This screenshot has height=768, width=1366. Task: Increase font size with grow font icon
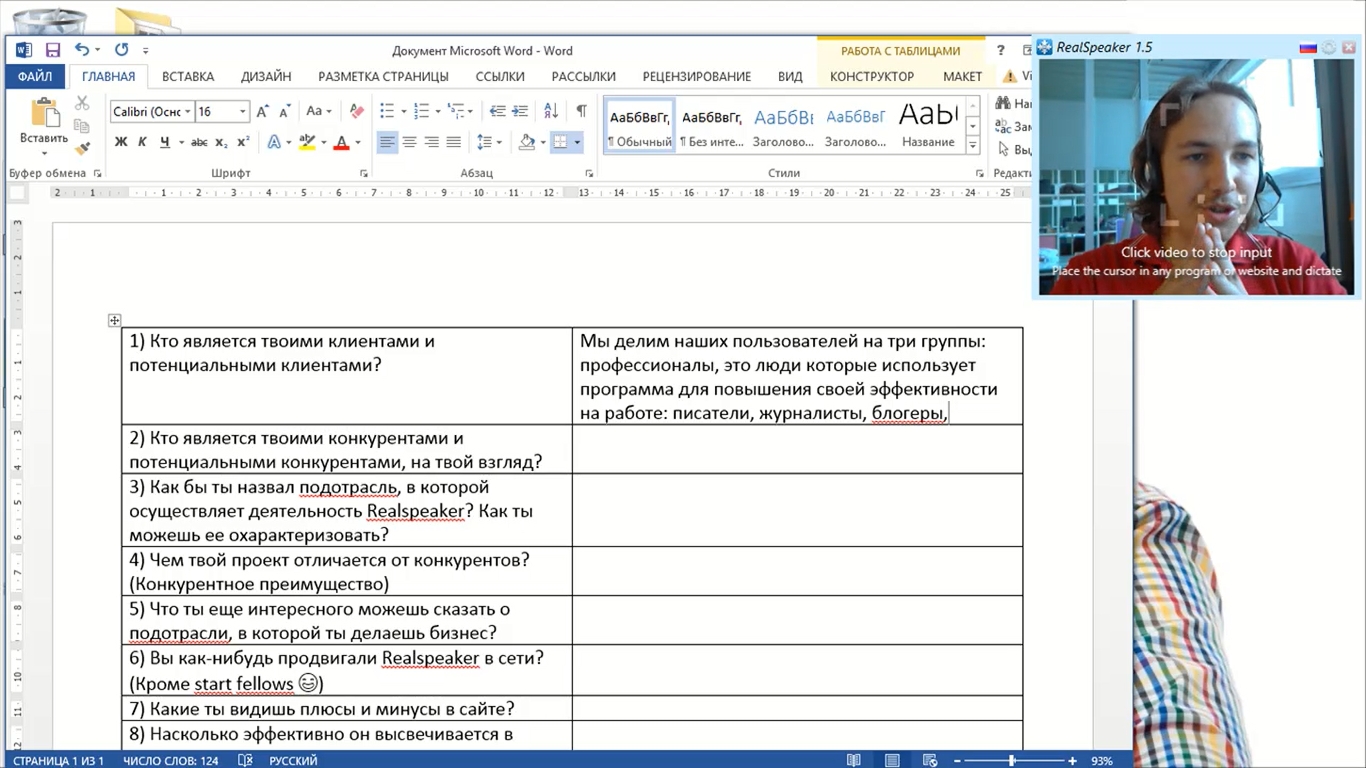pyautogui.click(x=263, y=112)
